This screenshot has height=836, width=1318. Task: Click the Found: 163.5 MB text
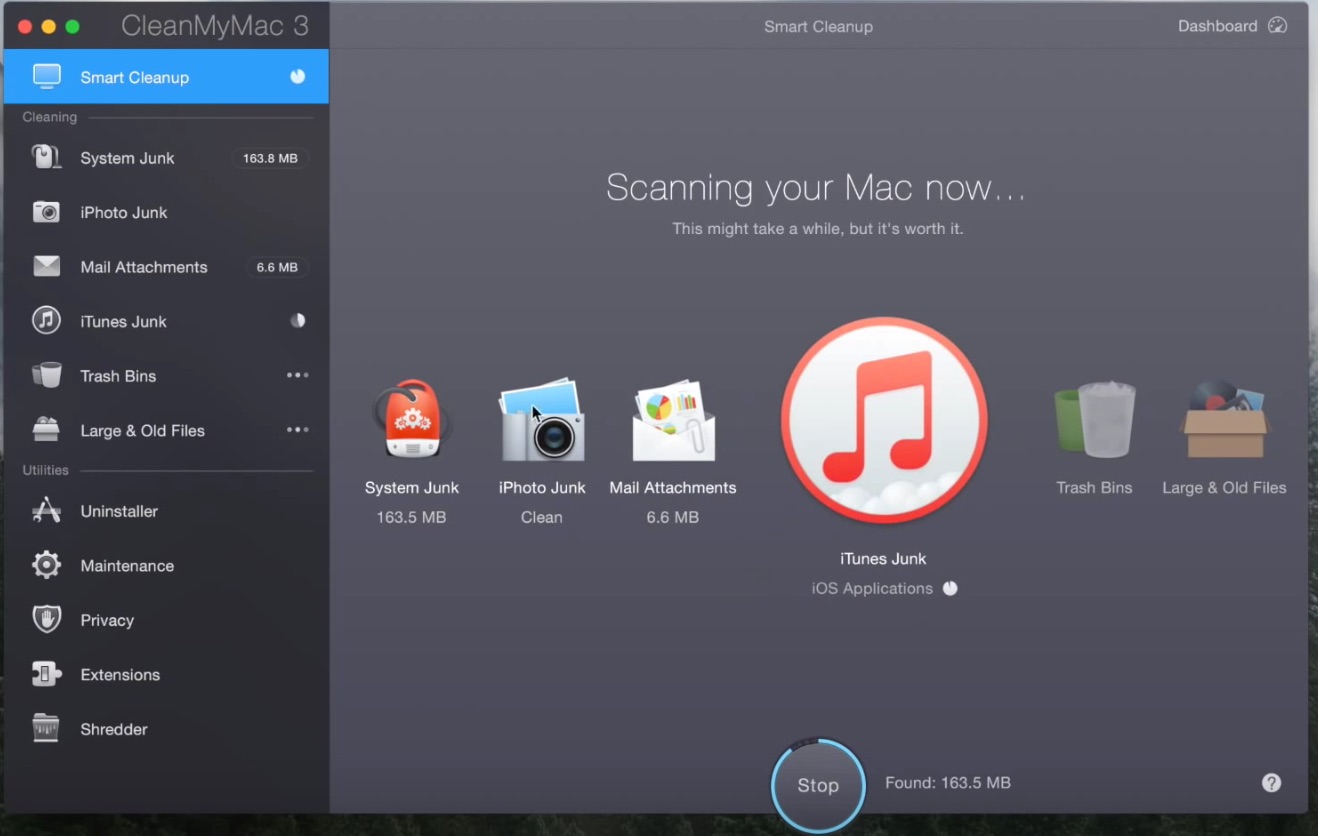click(x=948, y=783)
